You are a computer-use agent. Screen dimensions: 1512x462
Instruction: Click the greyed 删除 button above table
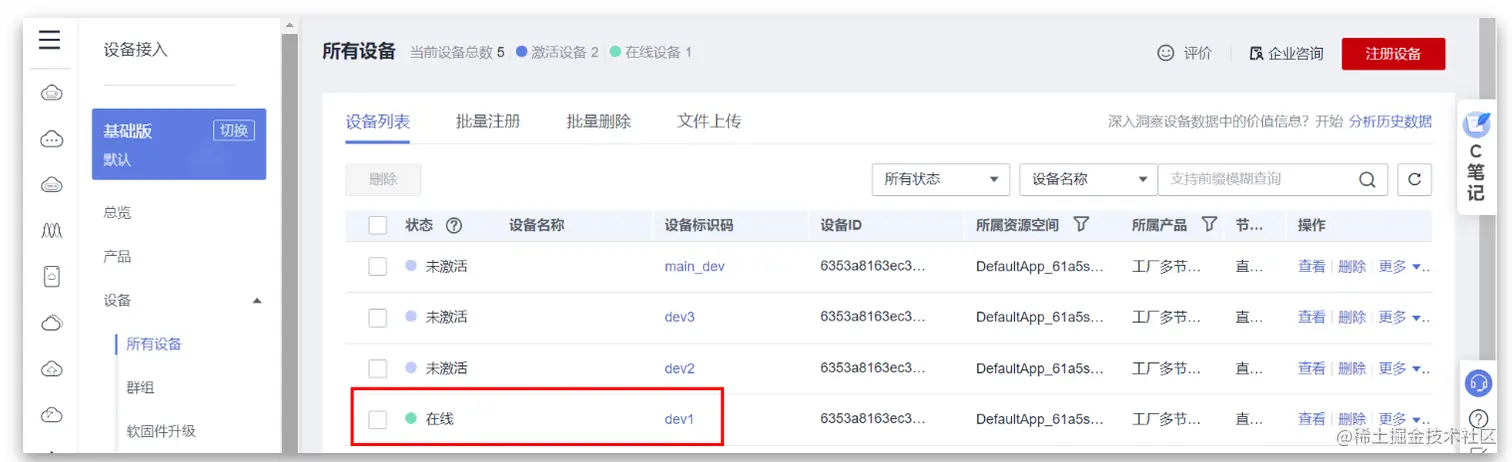383,179
